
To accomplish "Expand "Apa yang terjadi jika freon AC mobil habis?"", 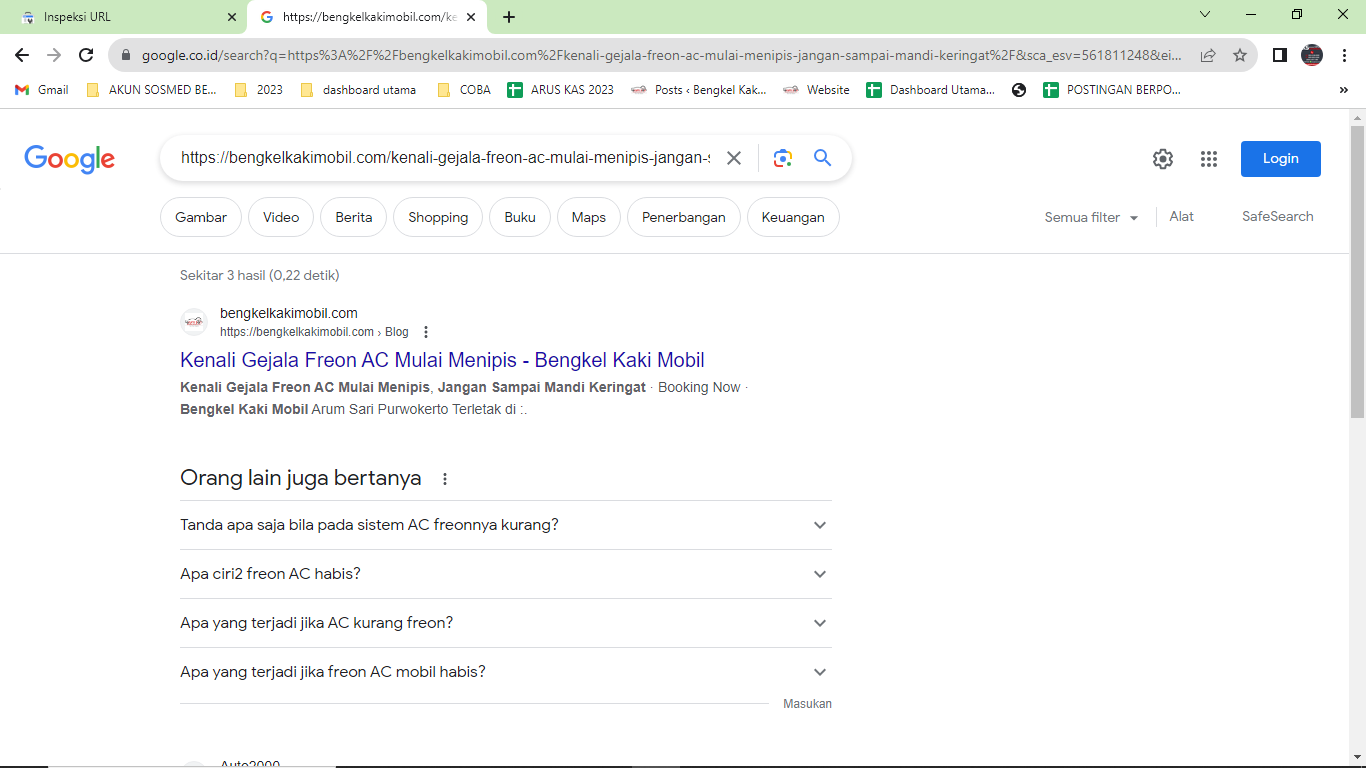I will point(506,672).
